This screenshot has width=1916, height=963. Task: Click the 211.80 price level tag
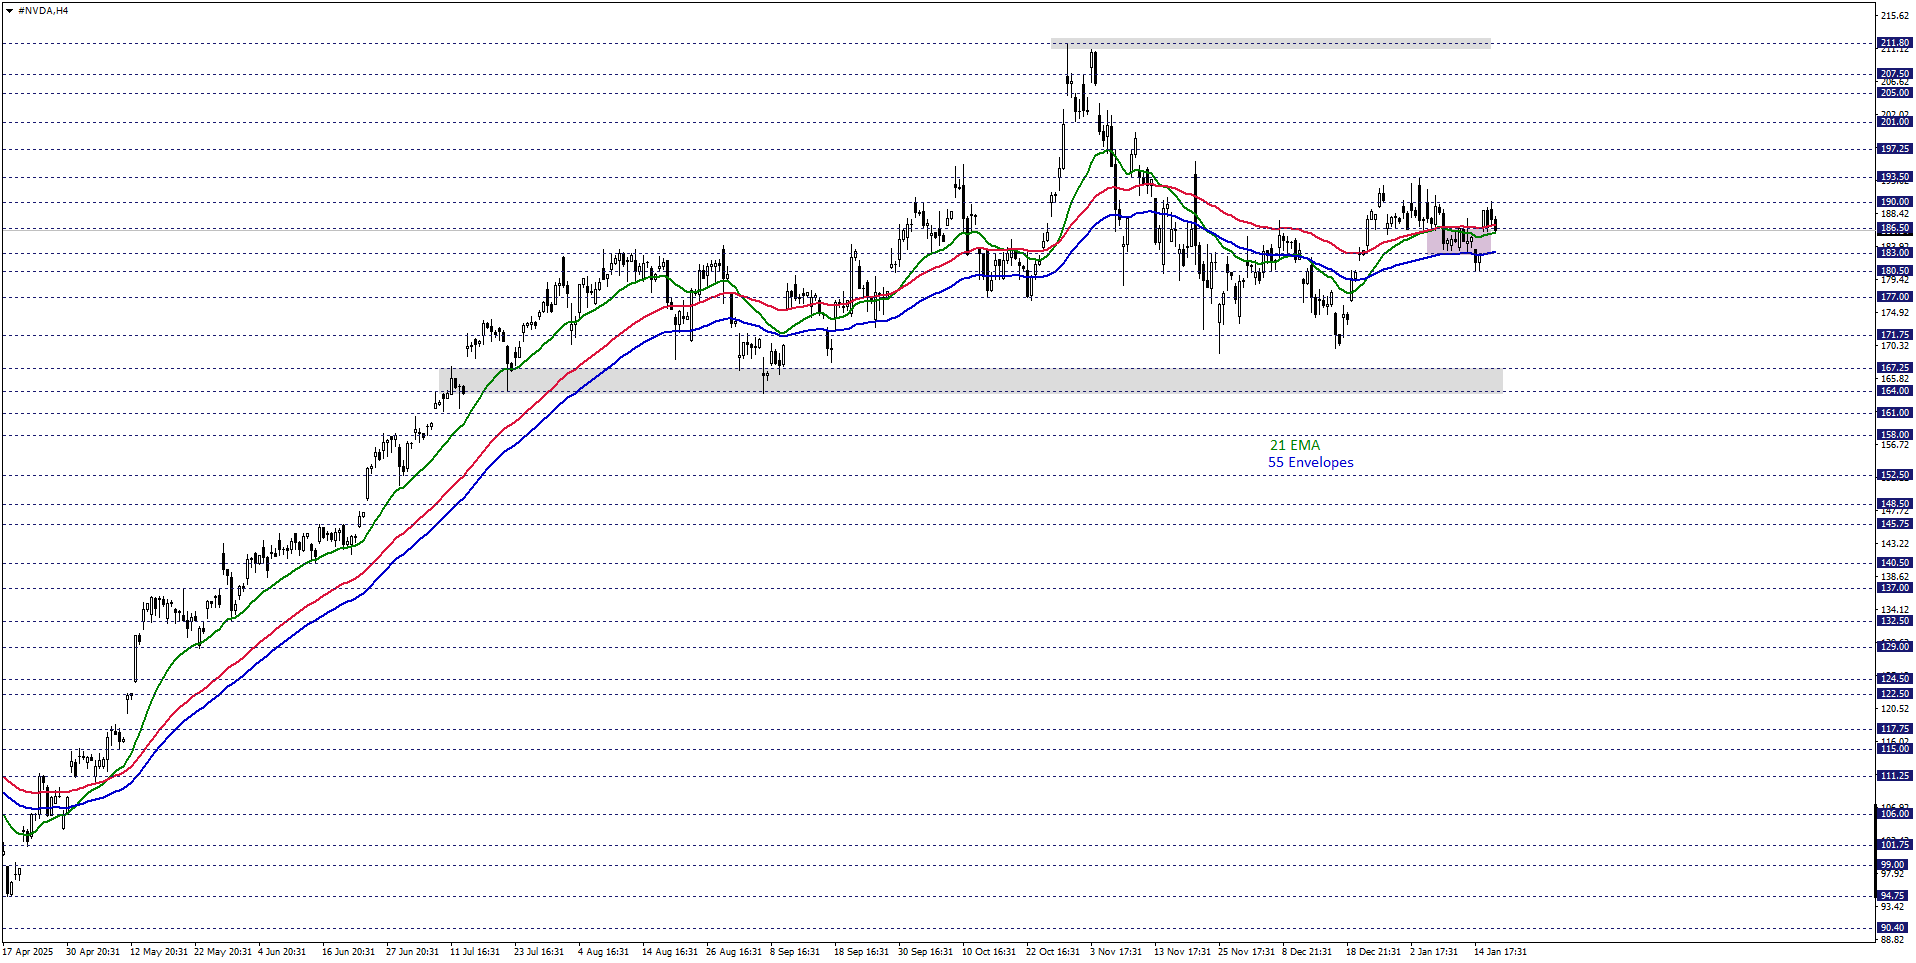click(1894, 43)
